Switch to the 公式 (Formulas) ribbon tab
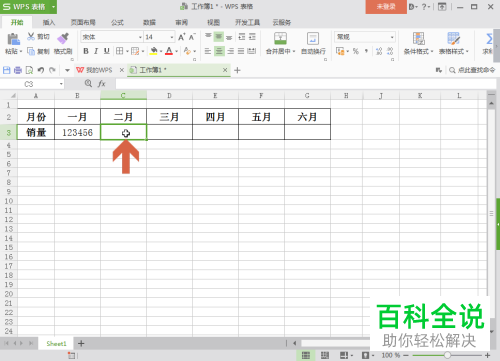The width and height of the screenshot is (500, 361). [117, 22]
